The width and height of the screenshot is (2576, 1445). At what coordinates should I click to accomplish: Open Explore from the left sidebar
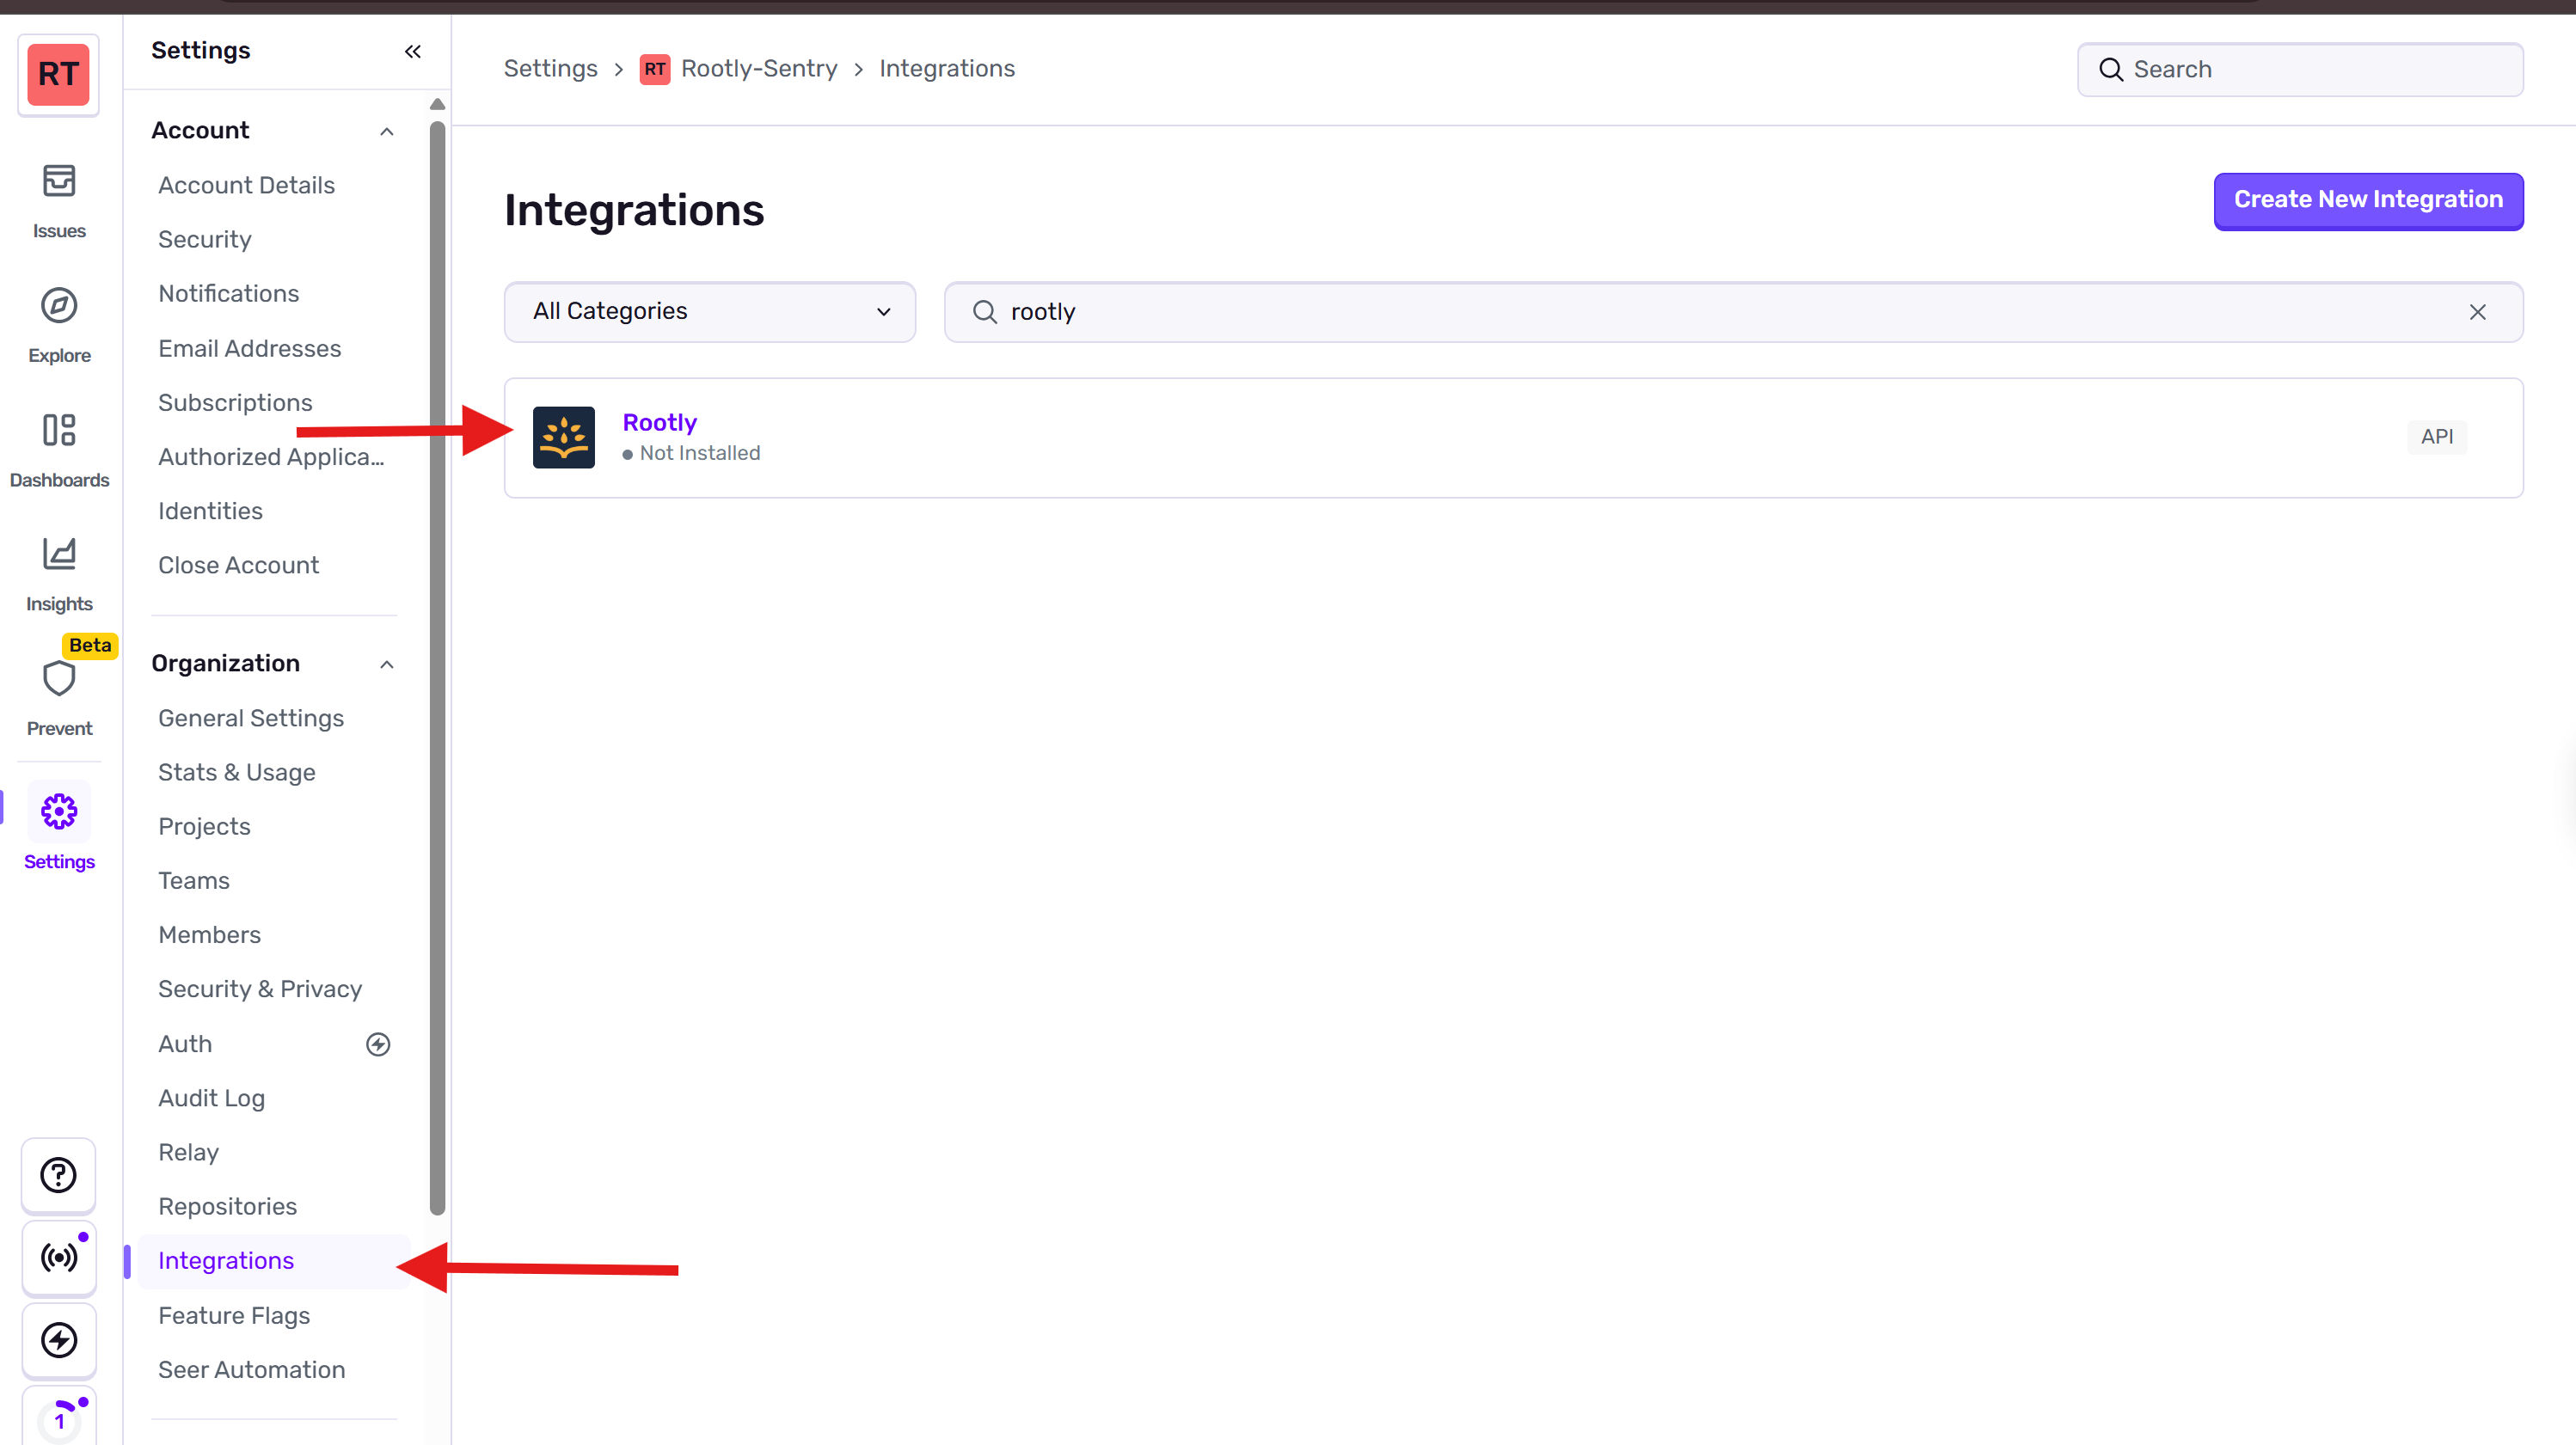click(58, 322)
